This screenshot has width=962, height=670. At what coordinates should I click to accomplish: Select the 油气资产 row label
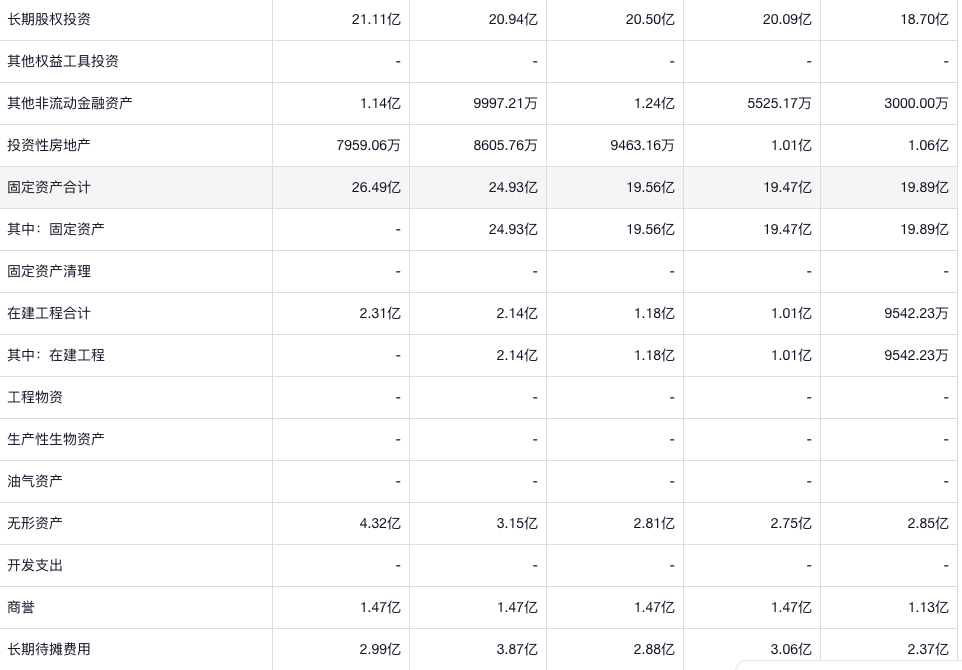[x=35, y=481]
